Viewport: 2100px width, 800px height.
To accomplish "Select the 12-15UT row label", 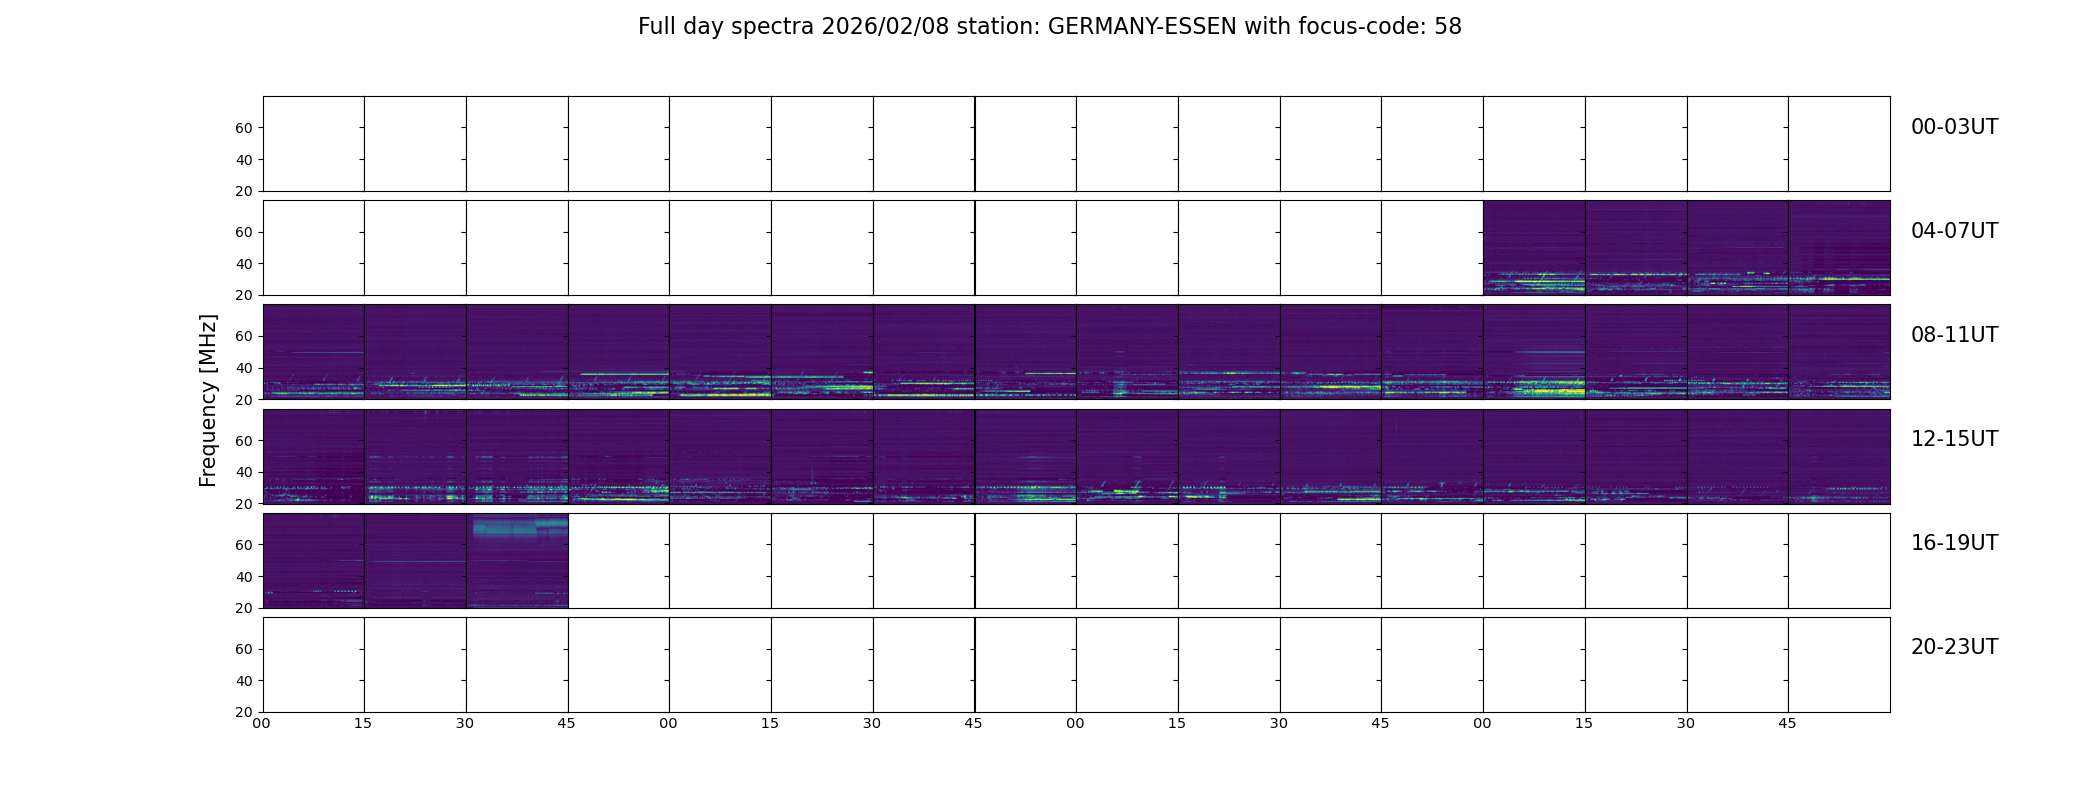I will click(1954, 439).
